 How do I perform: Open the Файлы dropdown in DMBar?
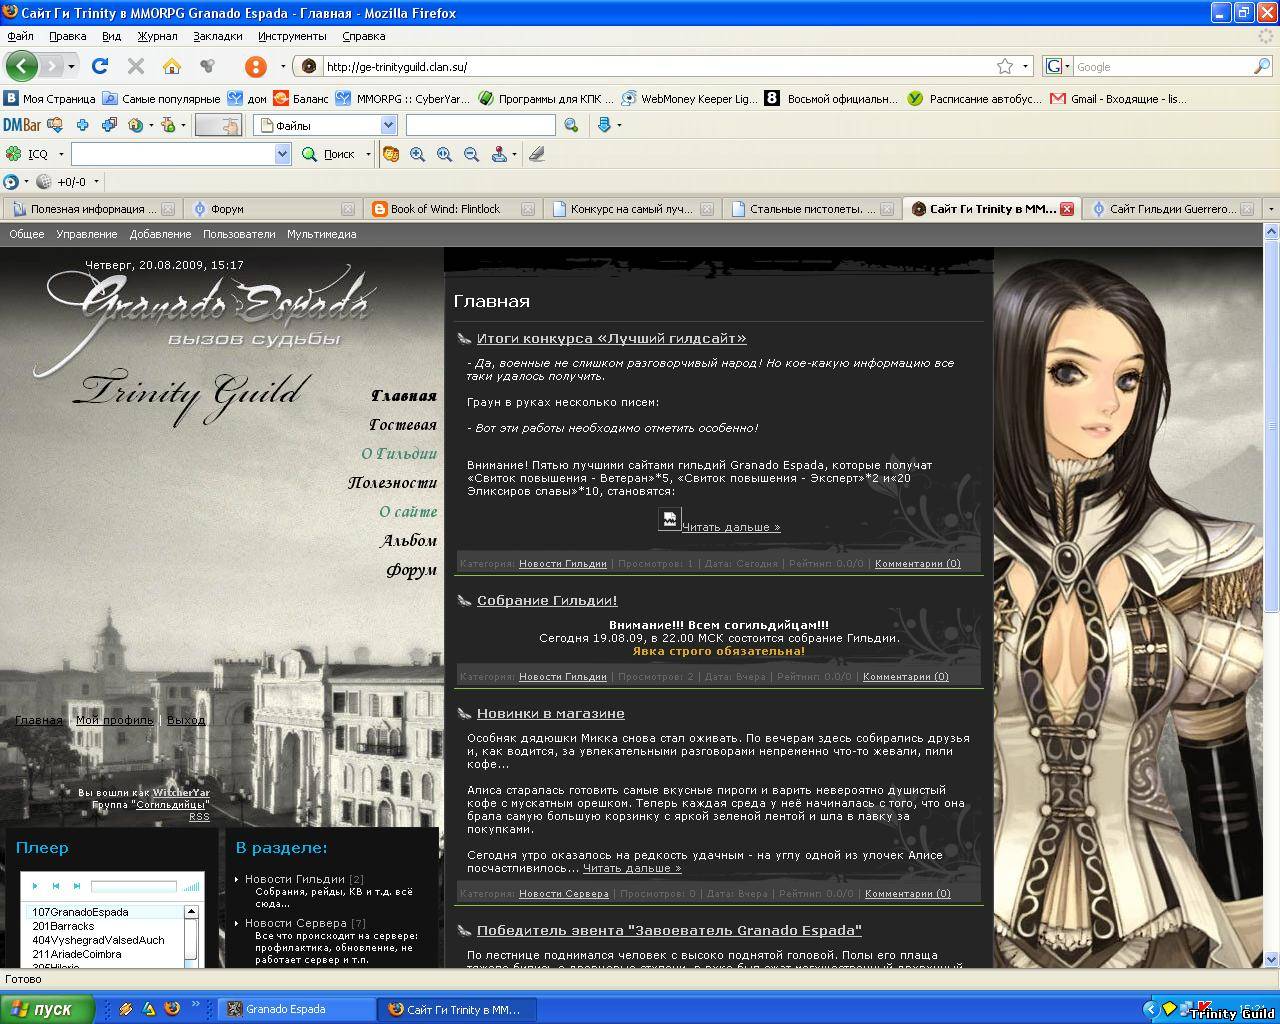tap(388, 125)
